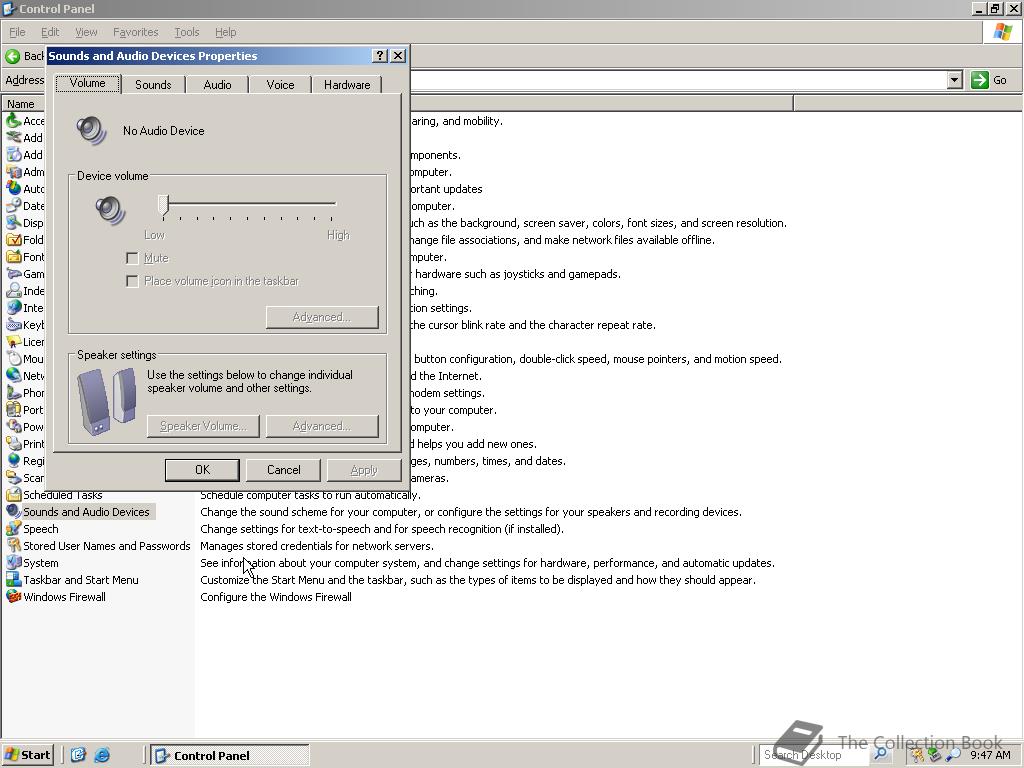Close the Sounds and Audio Devices dialog
This screenshot has width=1024, height=768.
(398, 56)
